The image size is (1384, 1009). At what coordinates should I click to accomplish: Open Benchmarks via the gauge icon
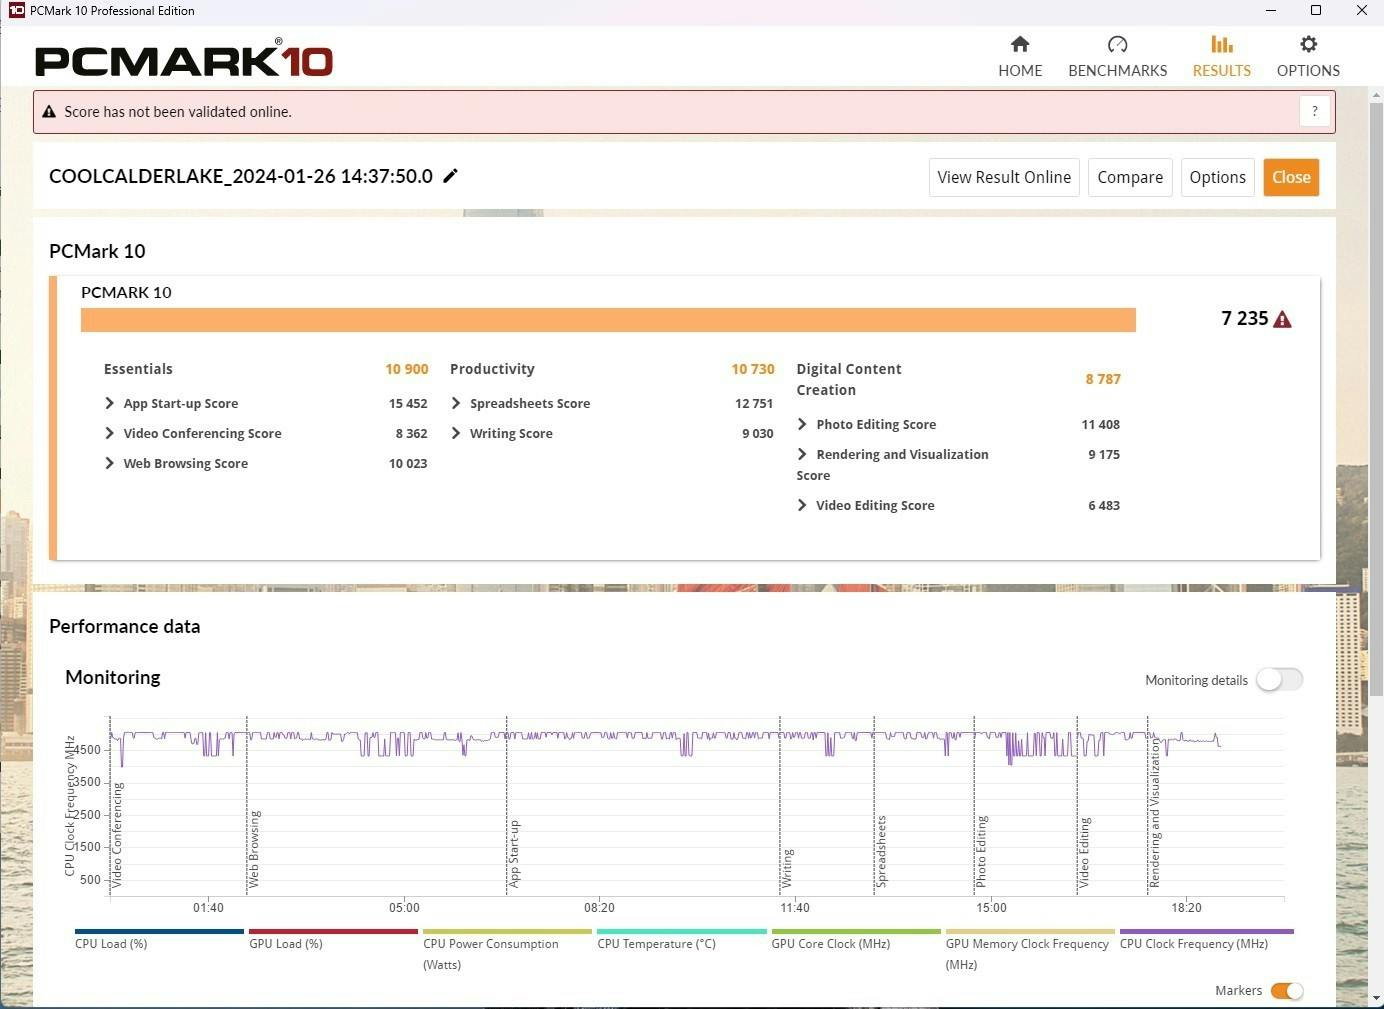pyautogui.click(x=1117, y=45)
